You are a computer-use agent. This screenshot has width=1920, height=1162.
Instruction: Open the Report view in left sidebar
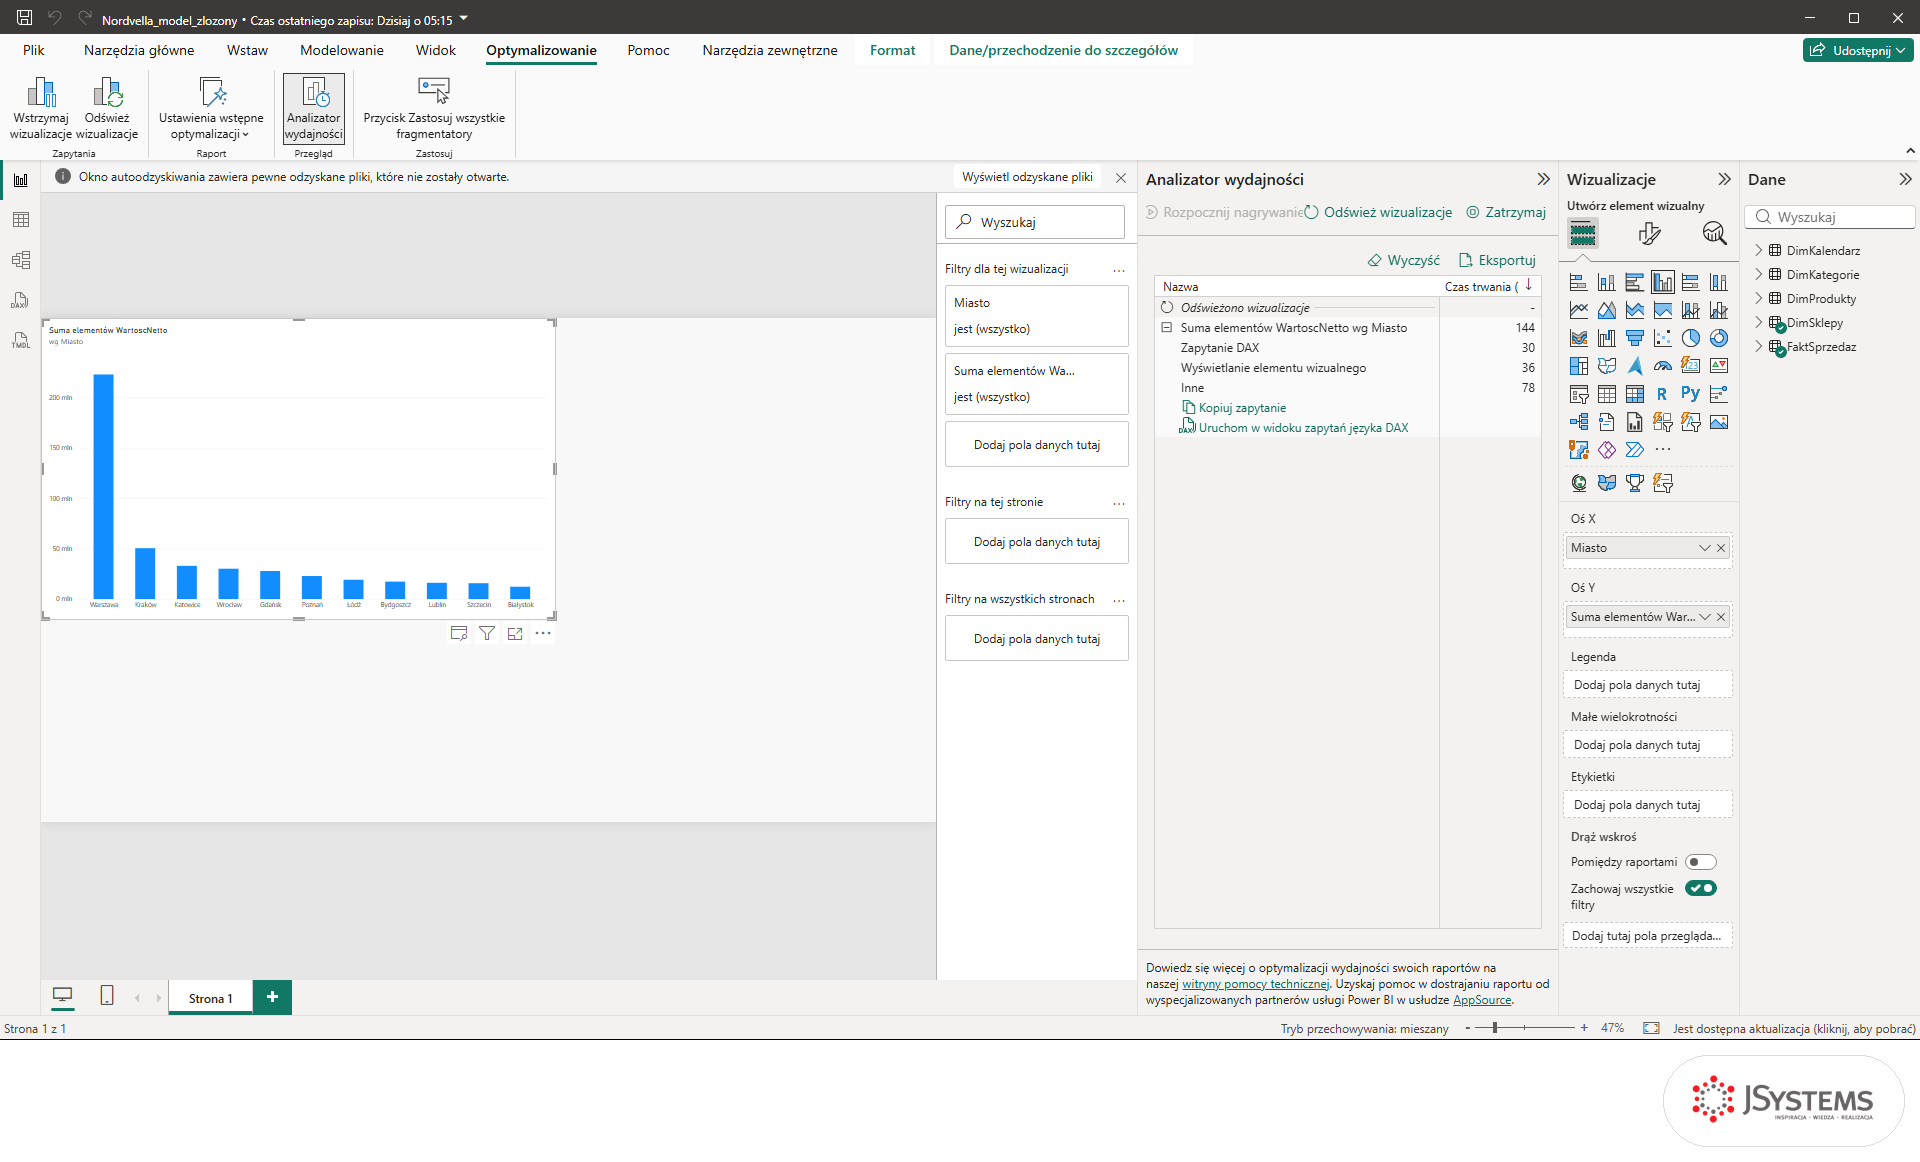[x=20, y=180]
